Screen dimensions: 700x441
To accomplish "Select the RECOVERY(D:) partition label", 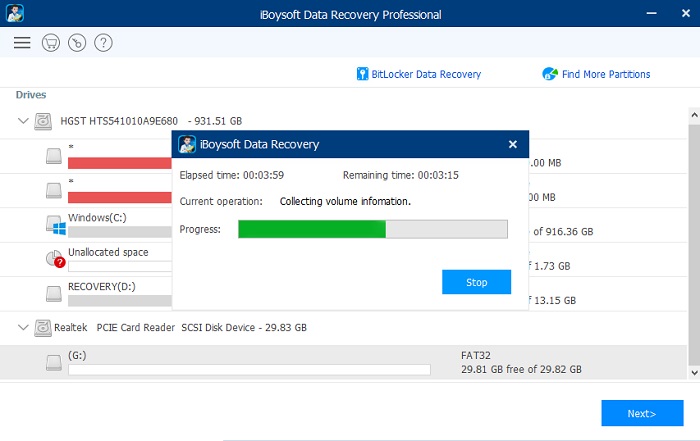I will [102, 287].
